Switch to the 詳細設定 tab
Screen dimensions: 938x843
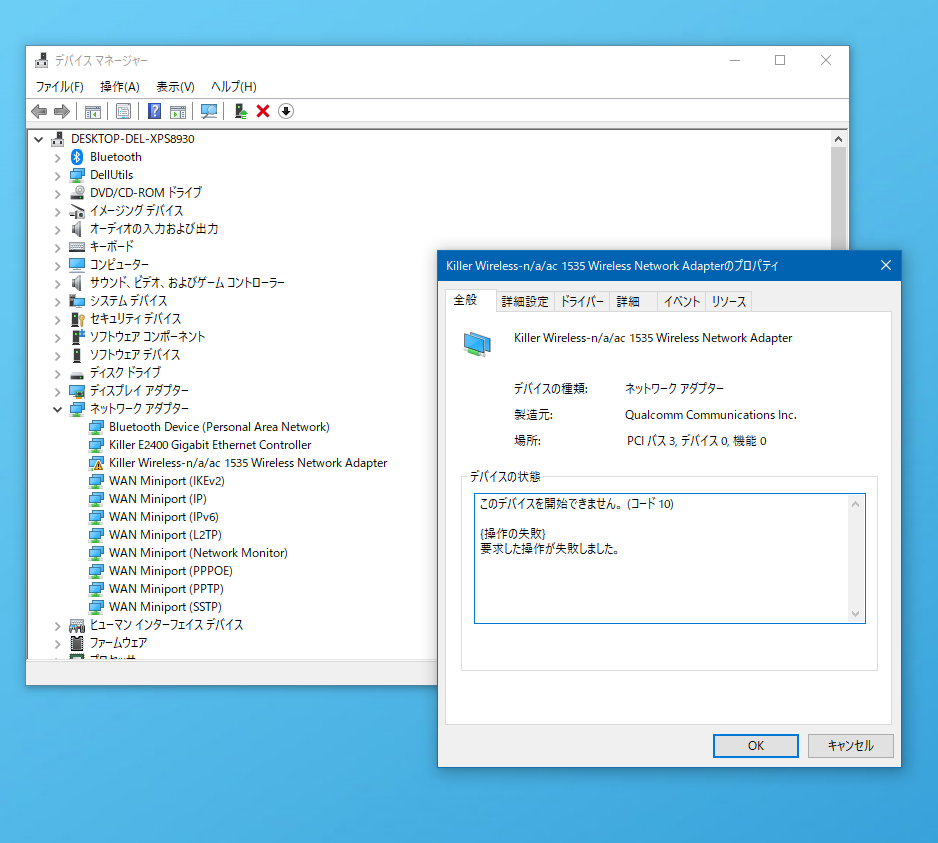525,302
